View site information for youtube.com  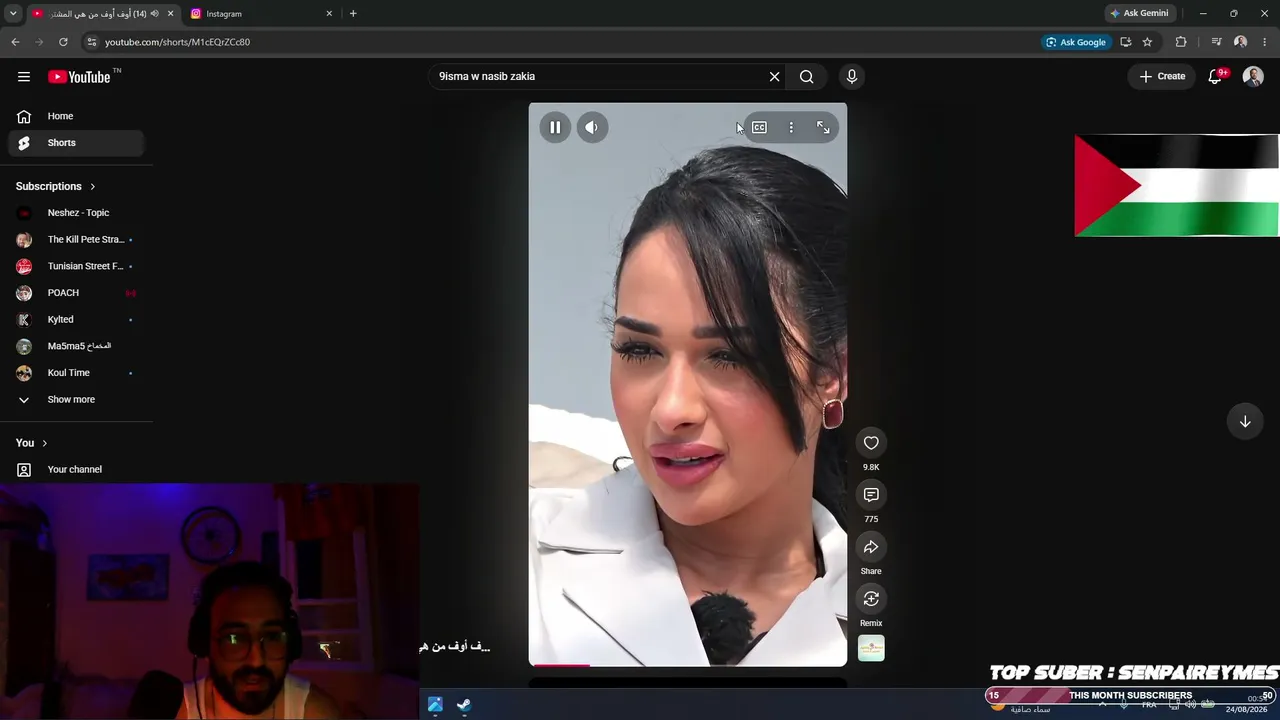coord(91,42)
